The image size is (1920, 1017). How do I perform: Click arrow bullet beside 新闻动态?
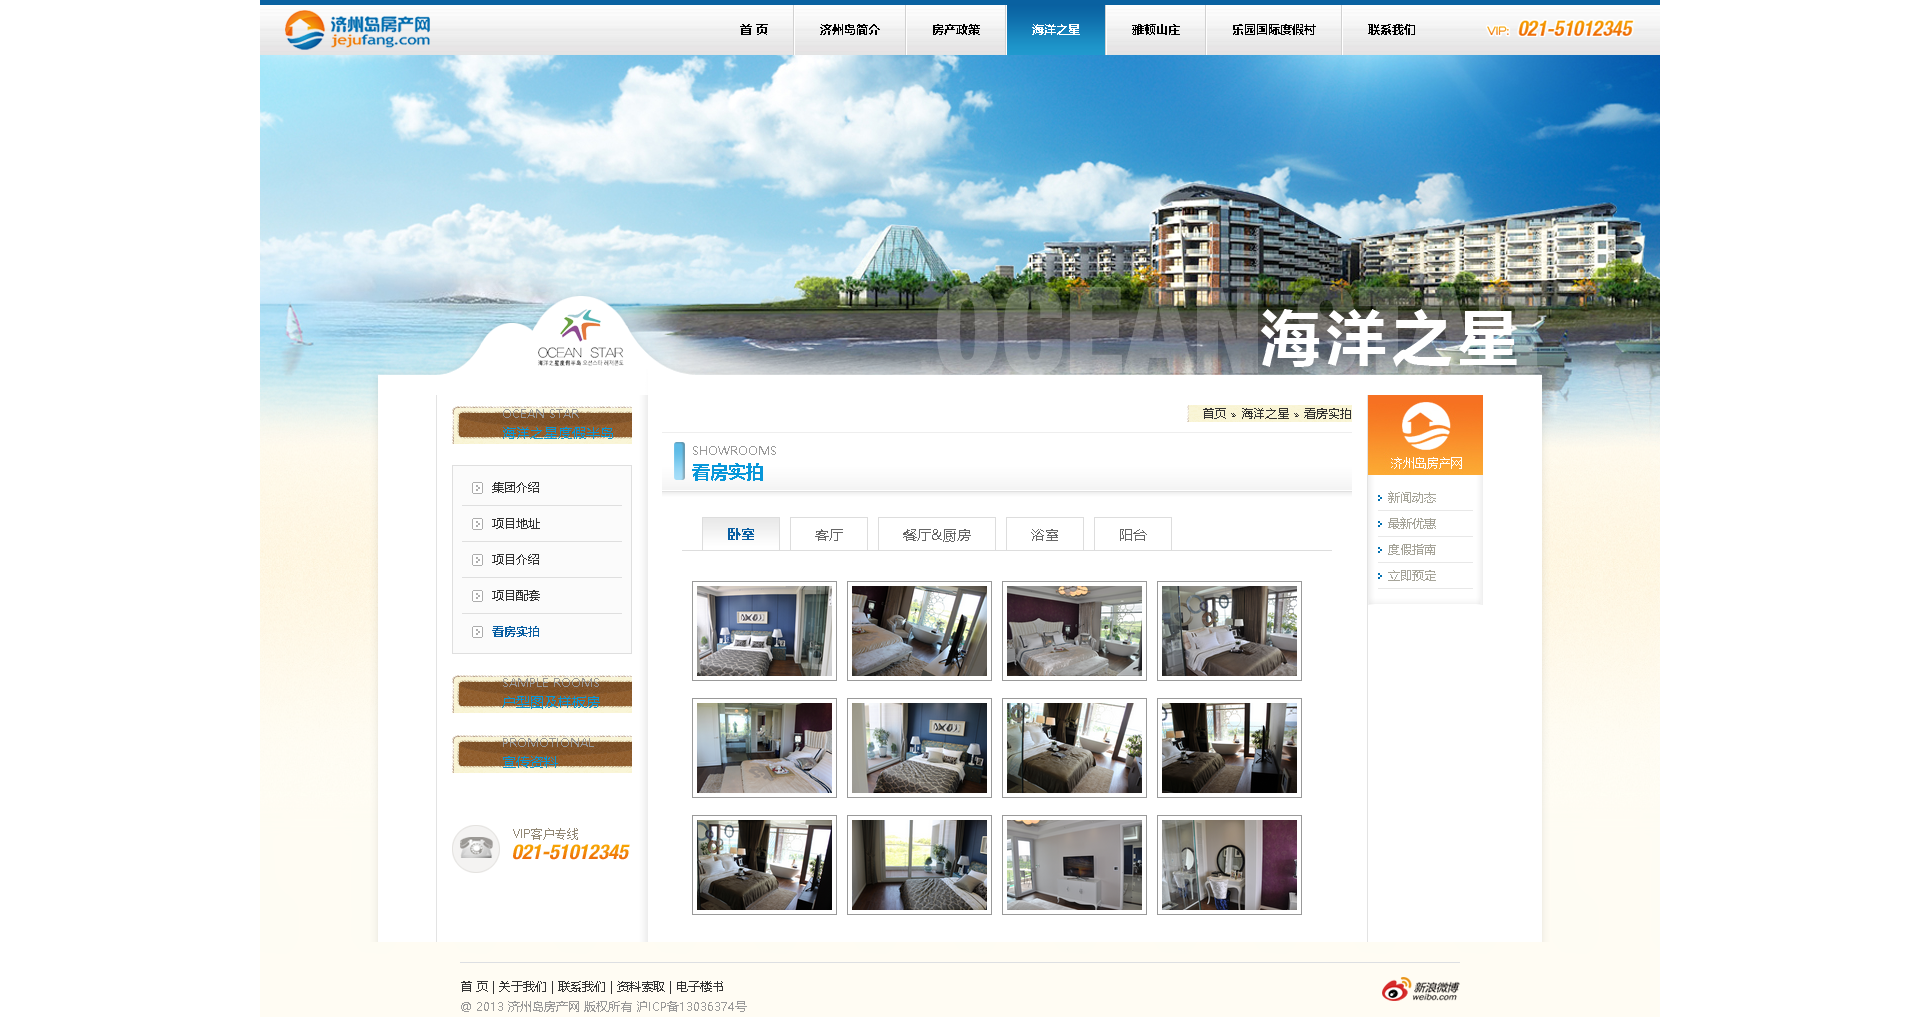pyautogui.click(x=1380, y=498)
